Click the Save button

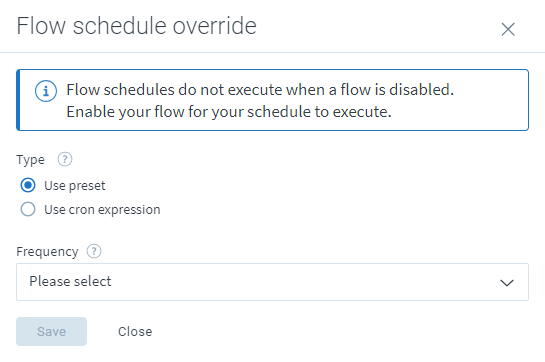coord(51,331)
